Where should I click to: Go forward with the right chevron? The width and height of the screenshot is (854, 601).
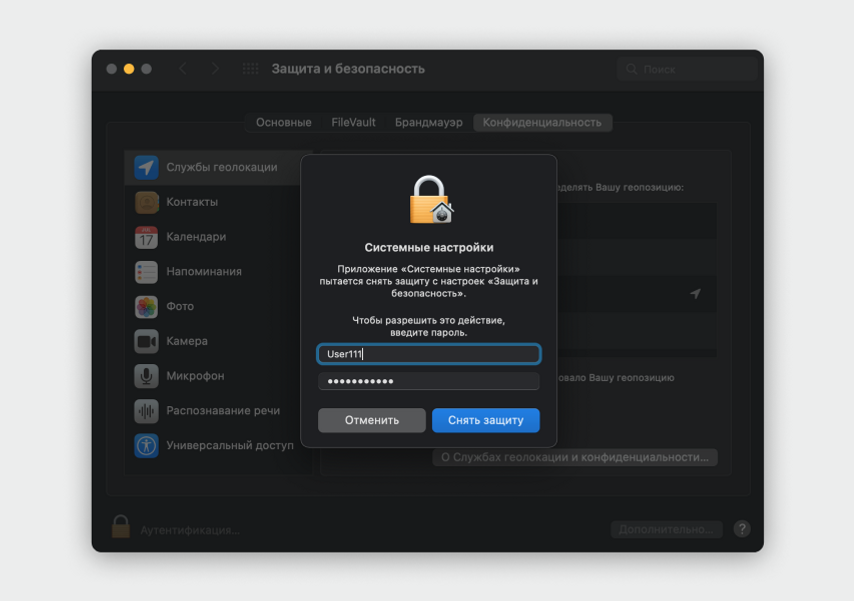215,69
